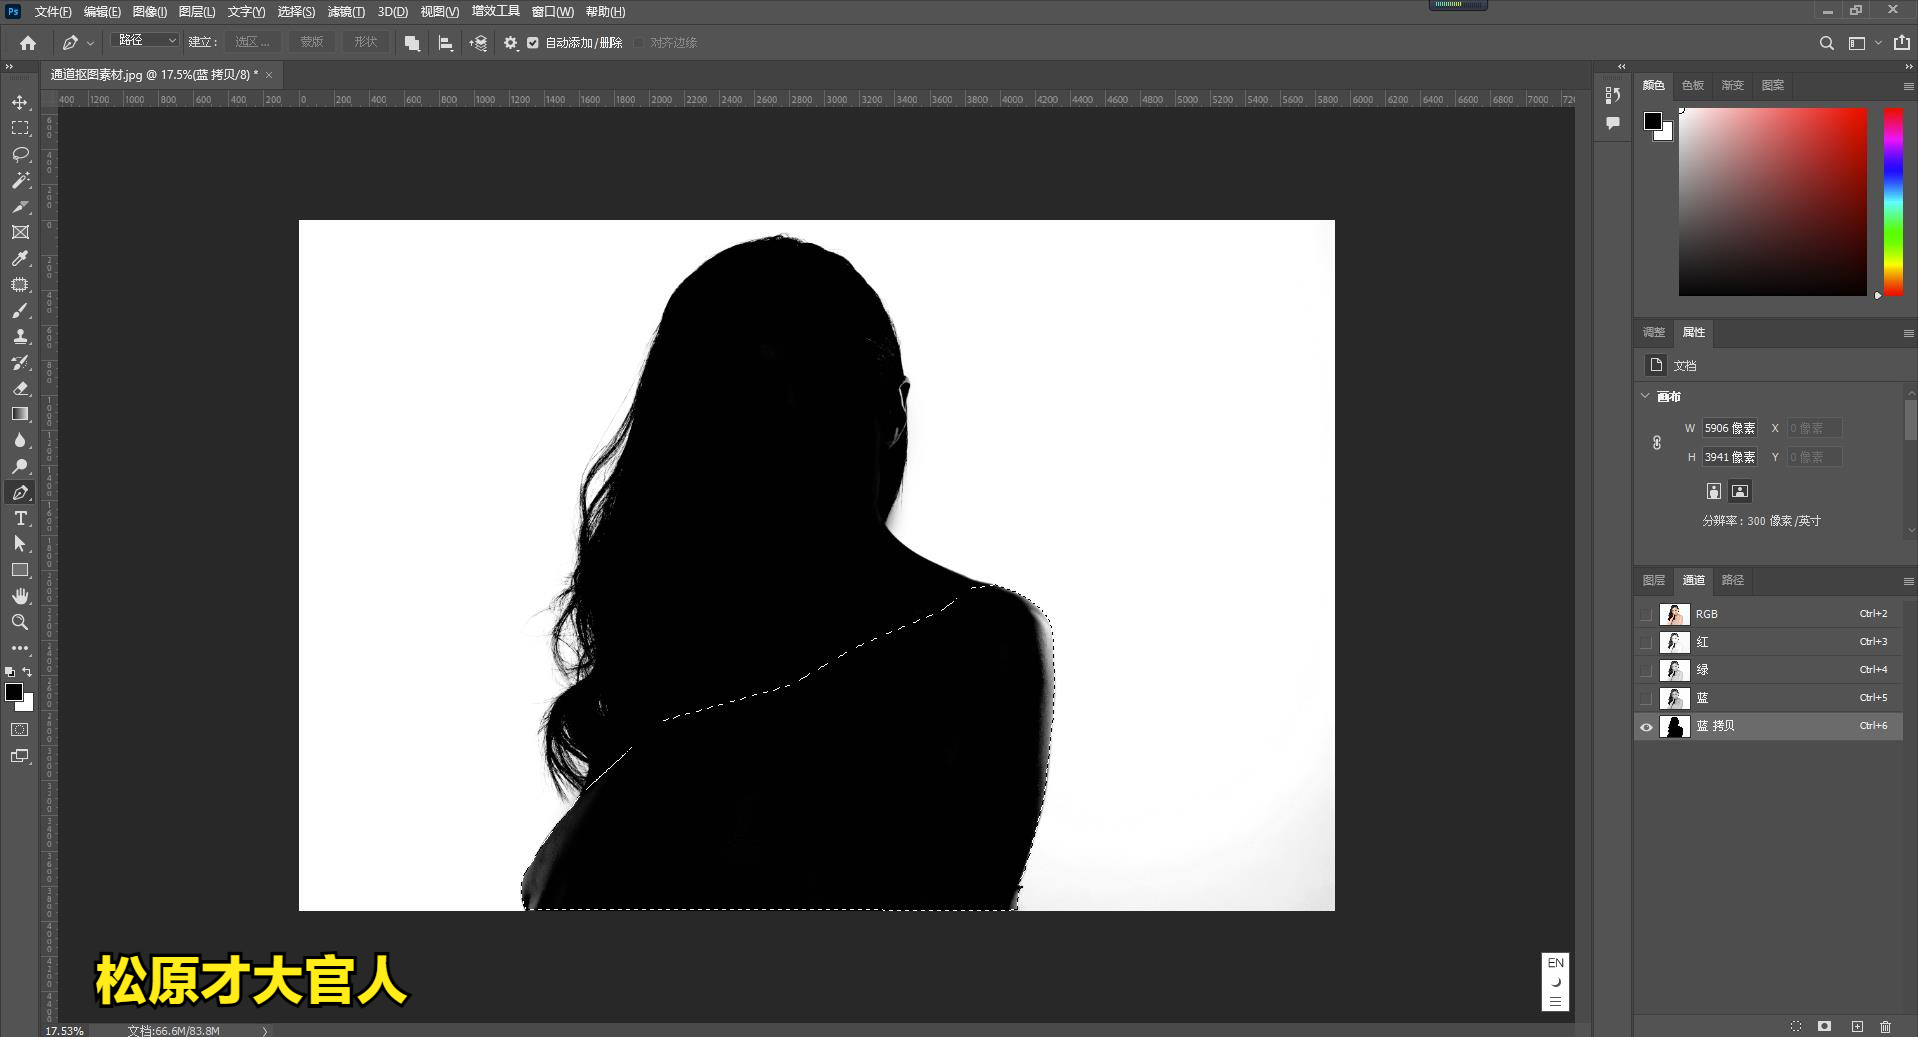Select the Magic Wand tool
This screenshot has width=1918, height=1037.
(x=20, y=181)
